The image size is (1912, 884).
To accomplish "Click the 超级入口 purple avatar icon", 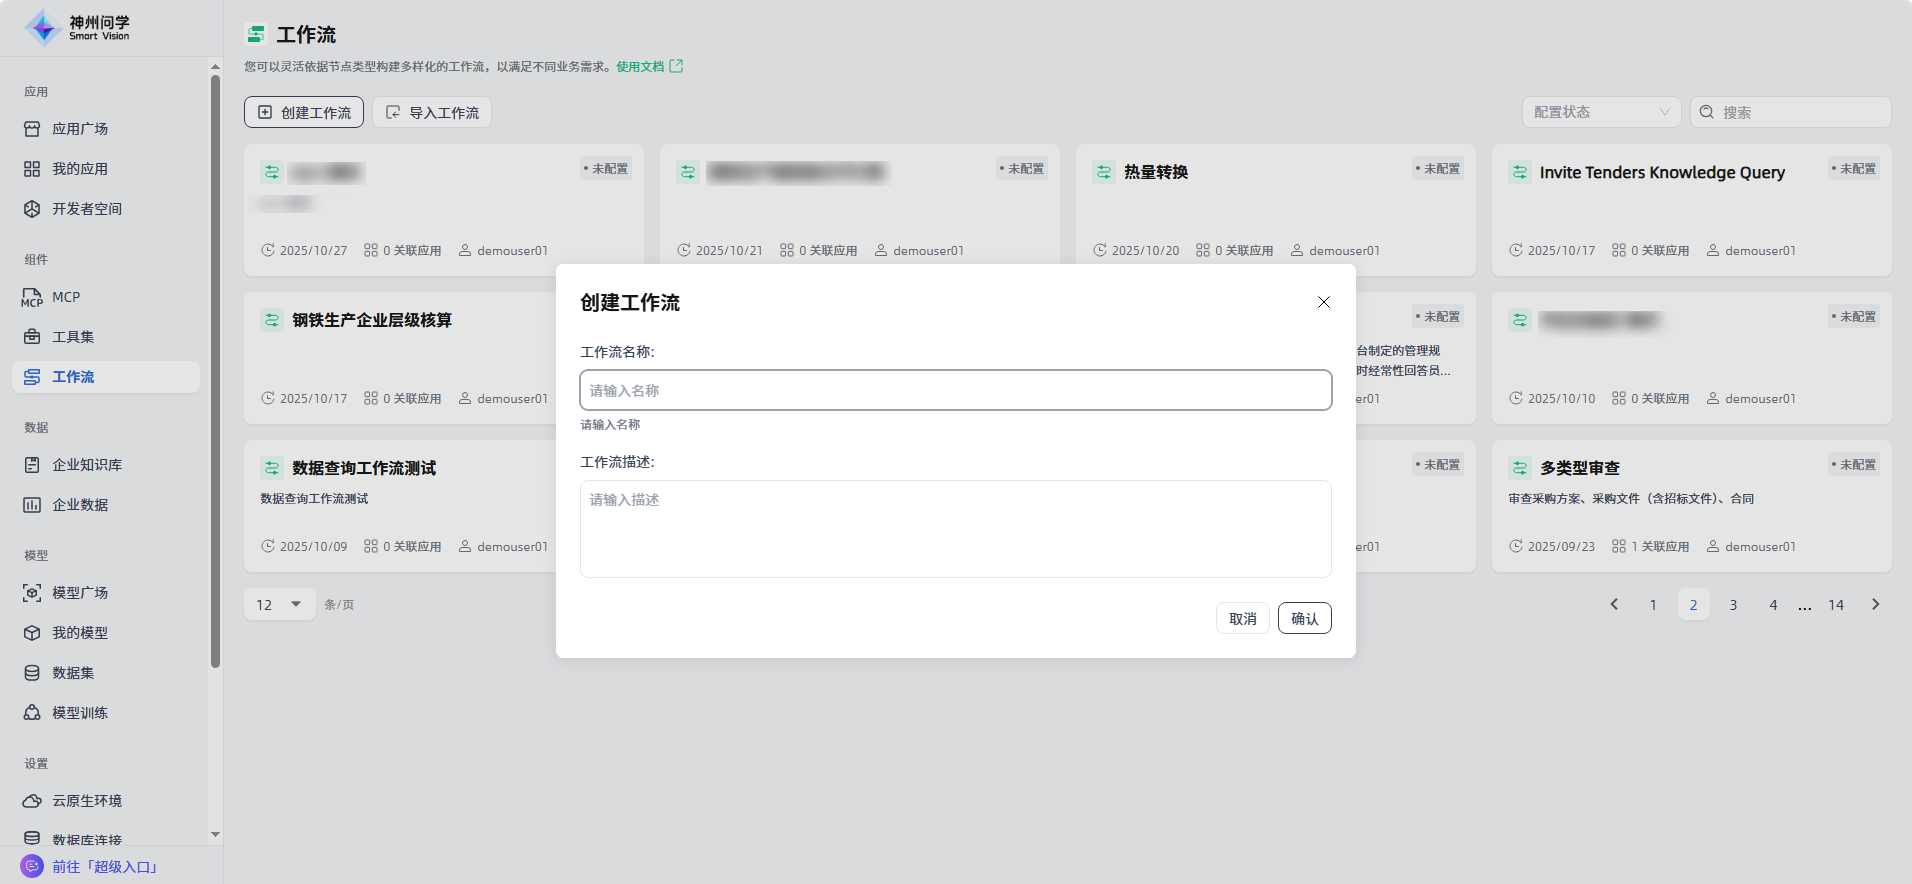I will point(32,866).
